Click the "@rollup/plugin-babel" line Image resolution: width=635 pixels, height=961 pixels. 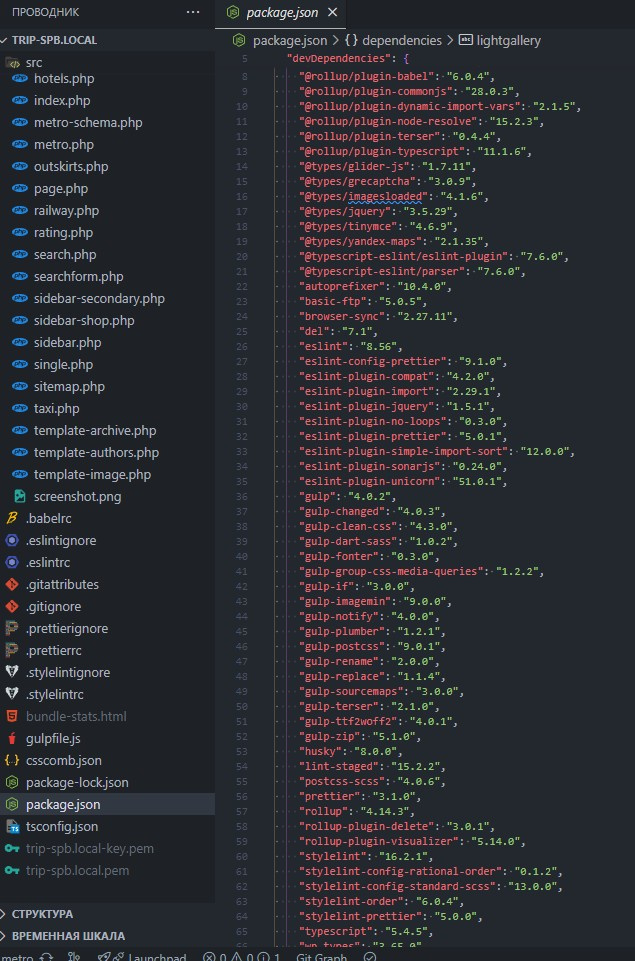397,77
